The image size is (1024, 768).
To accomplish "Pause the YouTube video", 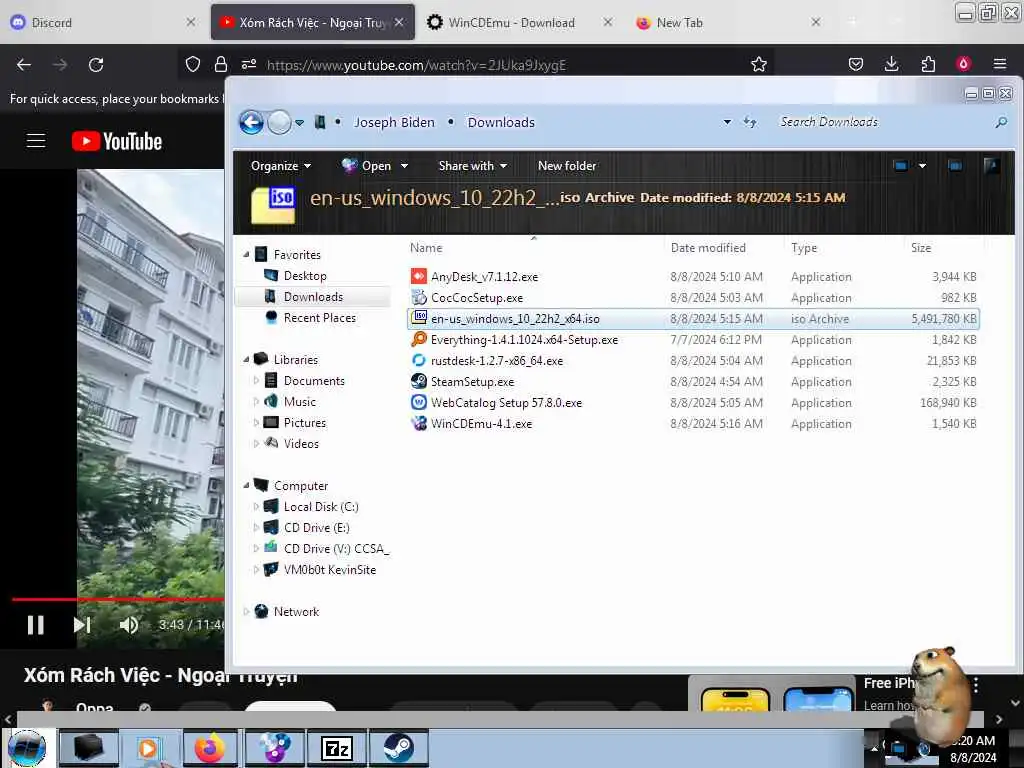I will 36,625.
